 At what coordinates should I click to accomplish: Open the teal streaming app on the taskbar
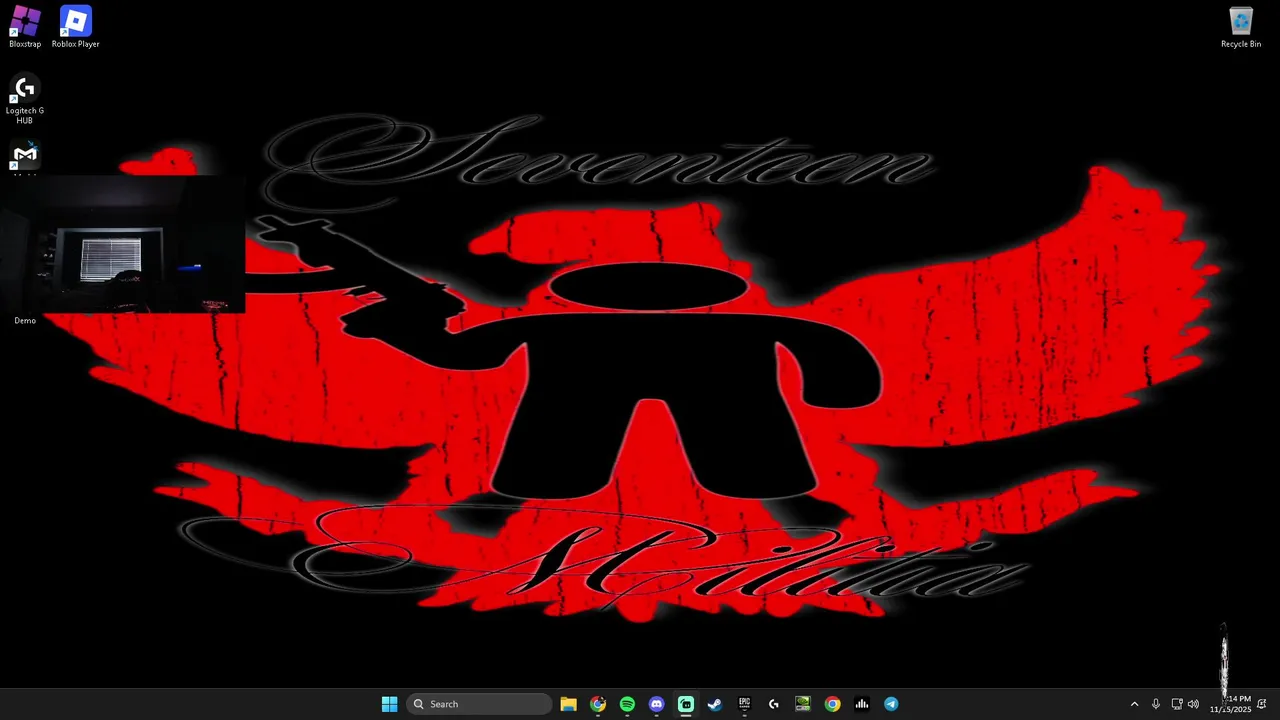click(686, 704)
